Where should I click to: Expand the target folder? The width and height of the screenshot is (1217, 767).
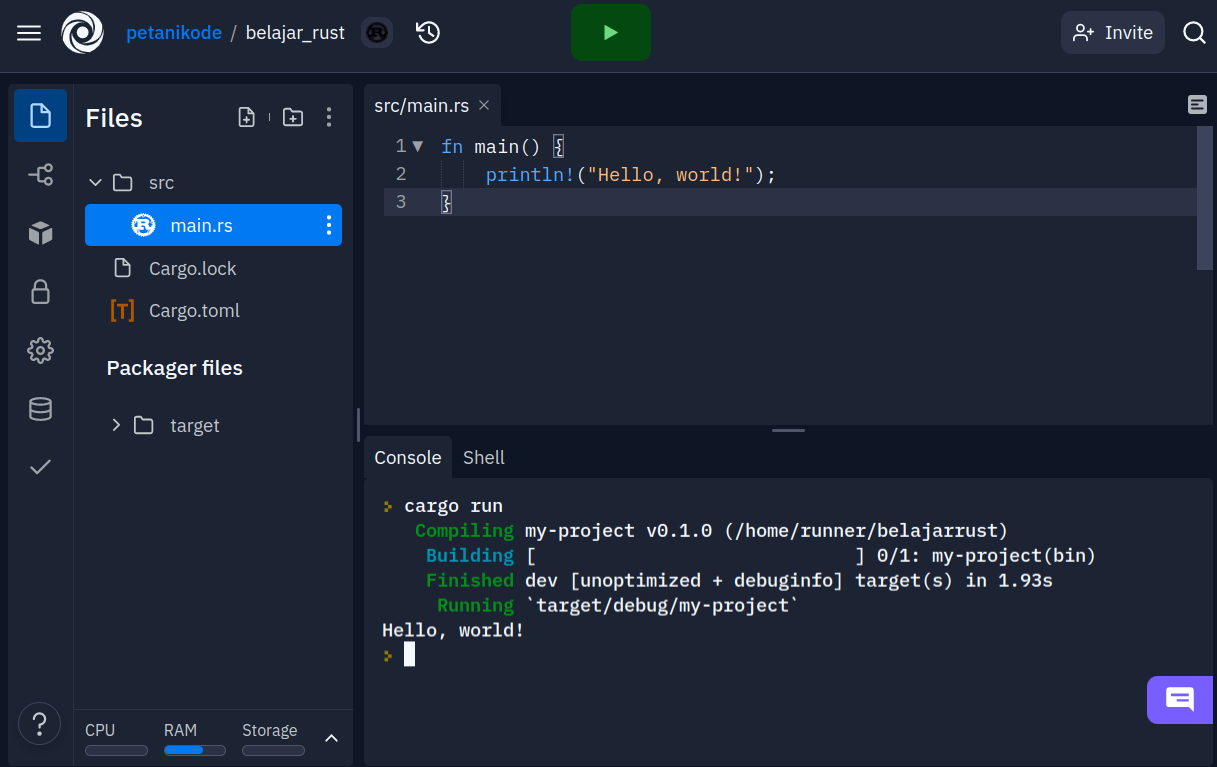[115, 425]
